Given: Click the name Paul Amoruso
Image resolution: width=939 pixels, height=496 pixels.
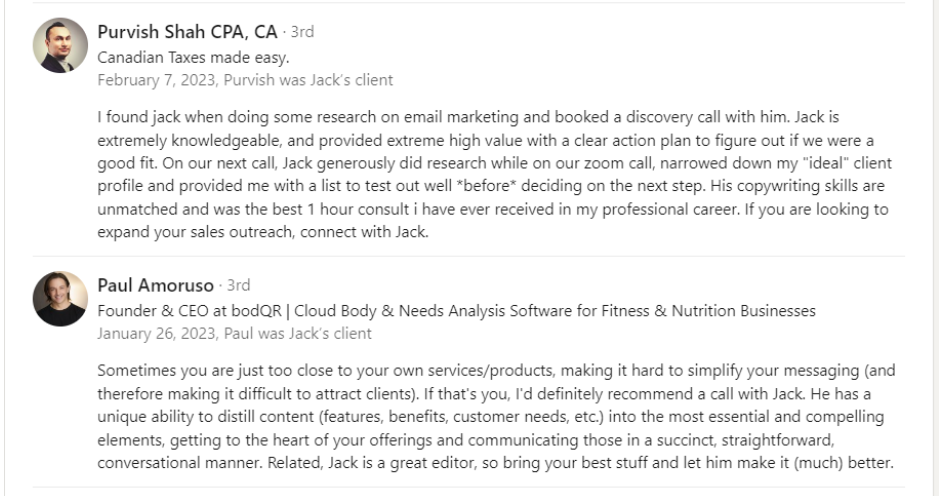Looking at the screenshot, I should pyautogui.click(x=156, y=285).
